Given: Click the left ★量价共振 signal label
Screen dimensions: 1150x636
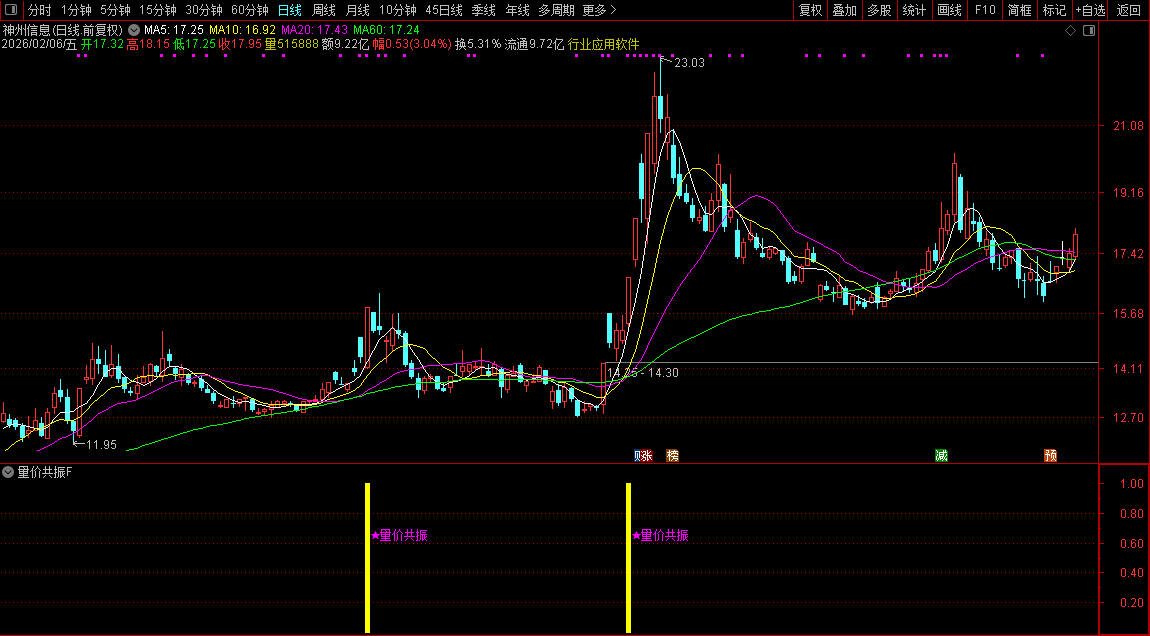Looking at the screenshot, I should coord(399,536).
